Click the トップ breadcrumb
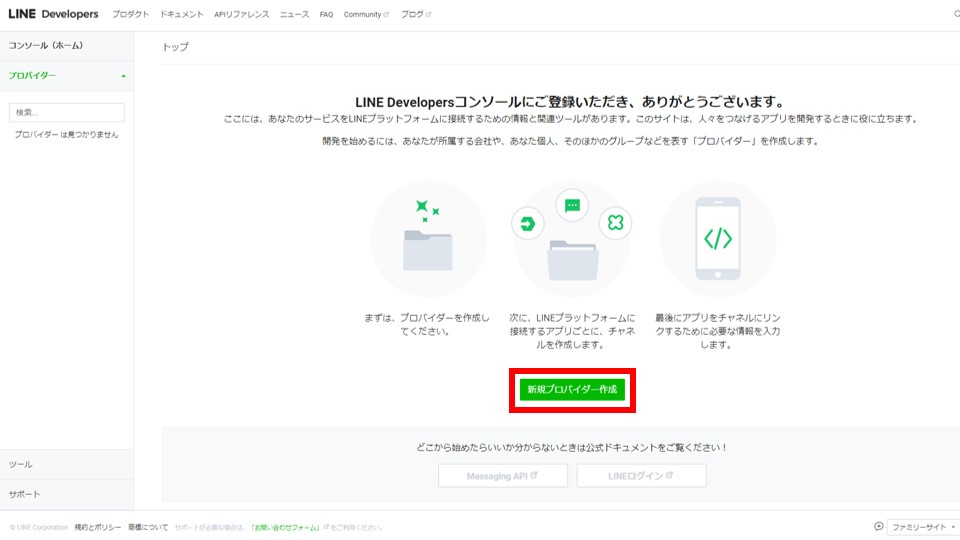 click(175, 47)
